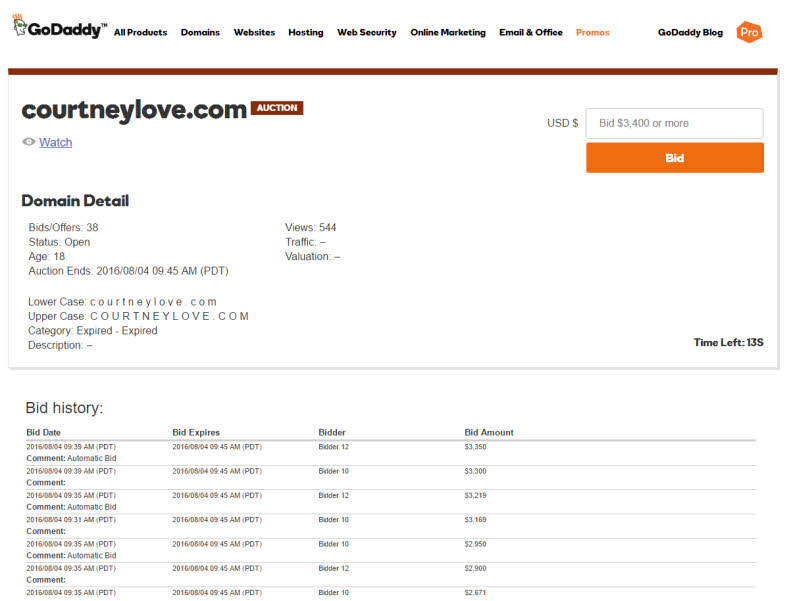This screenshot has height=601, width=800.
Task: Click the Views: 544 text
Action: point(310,228)
